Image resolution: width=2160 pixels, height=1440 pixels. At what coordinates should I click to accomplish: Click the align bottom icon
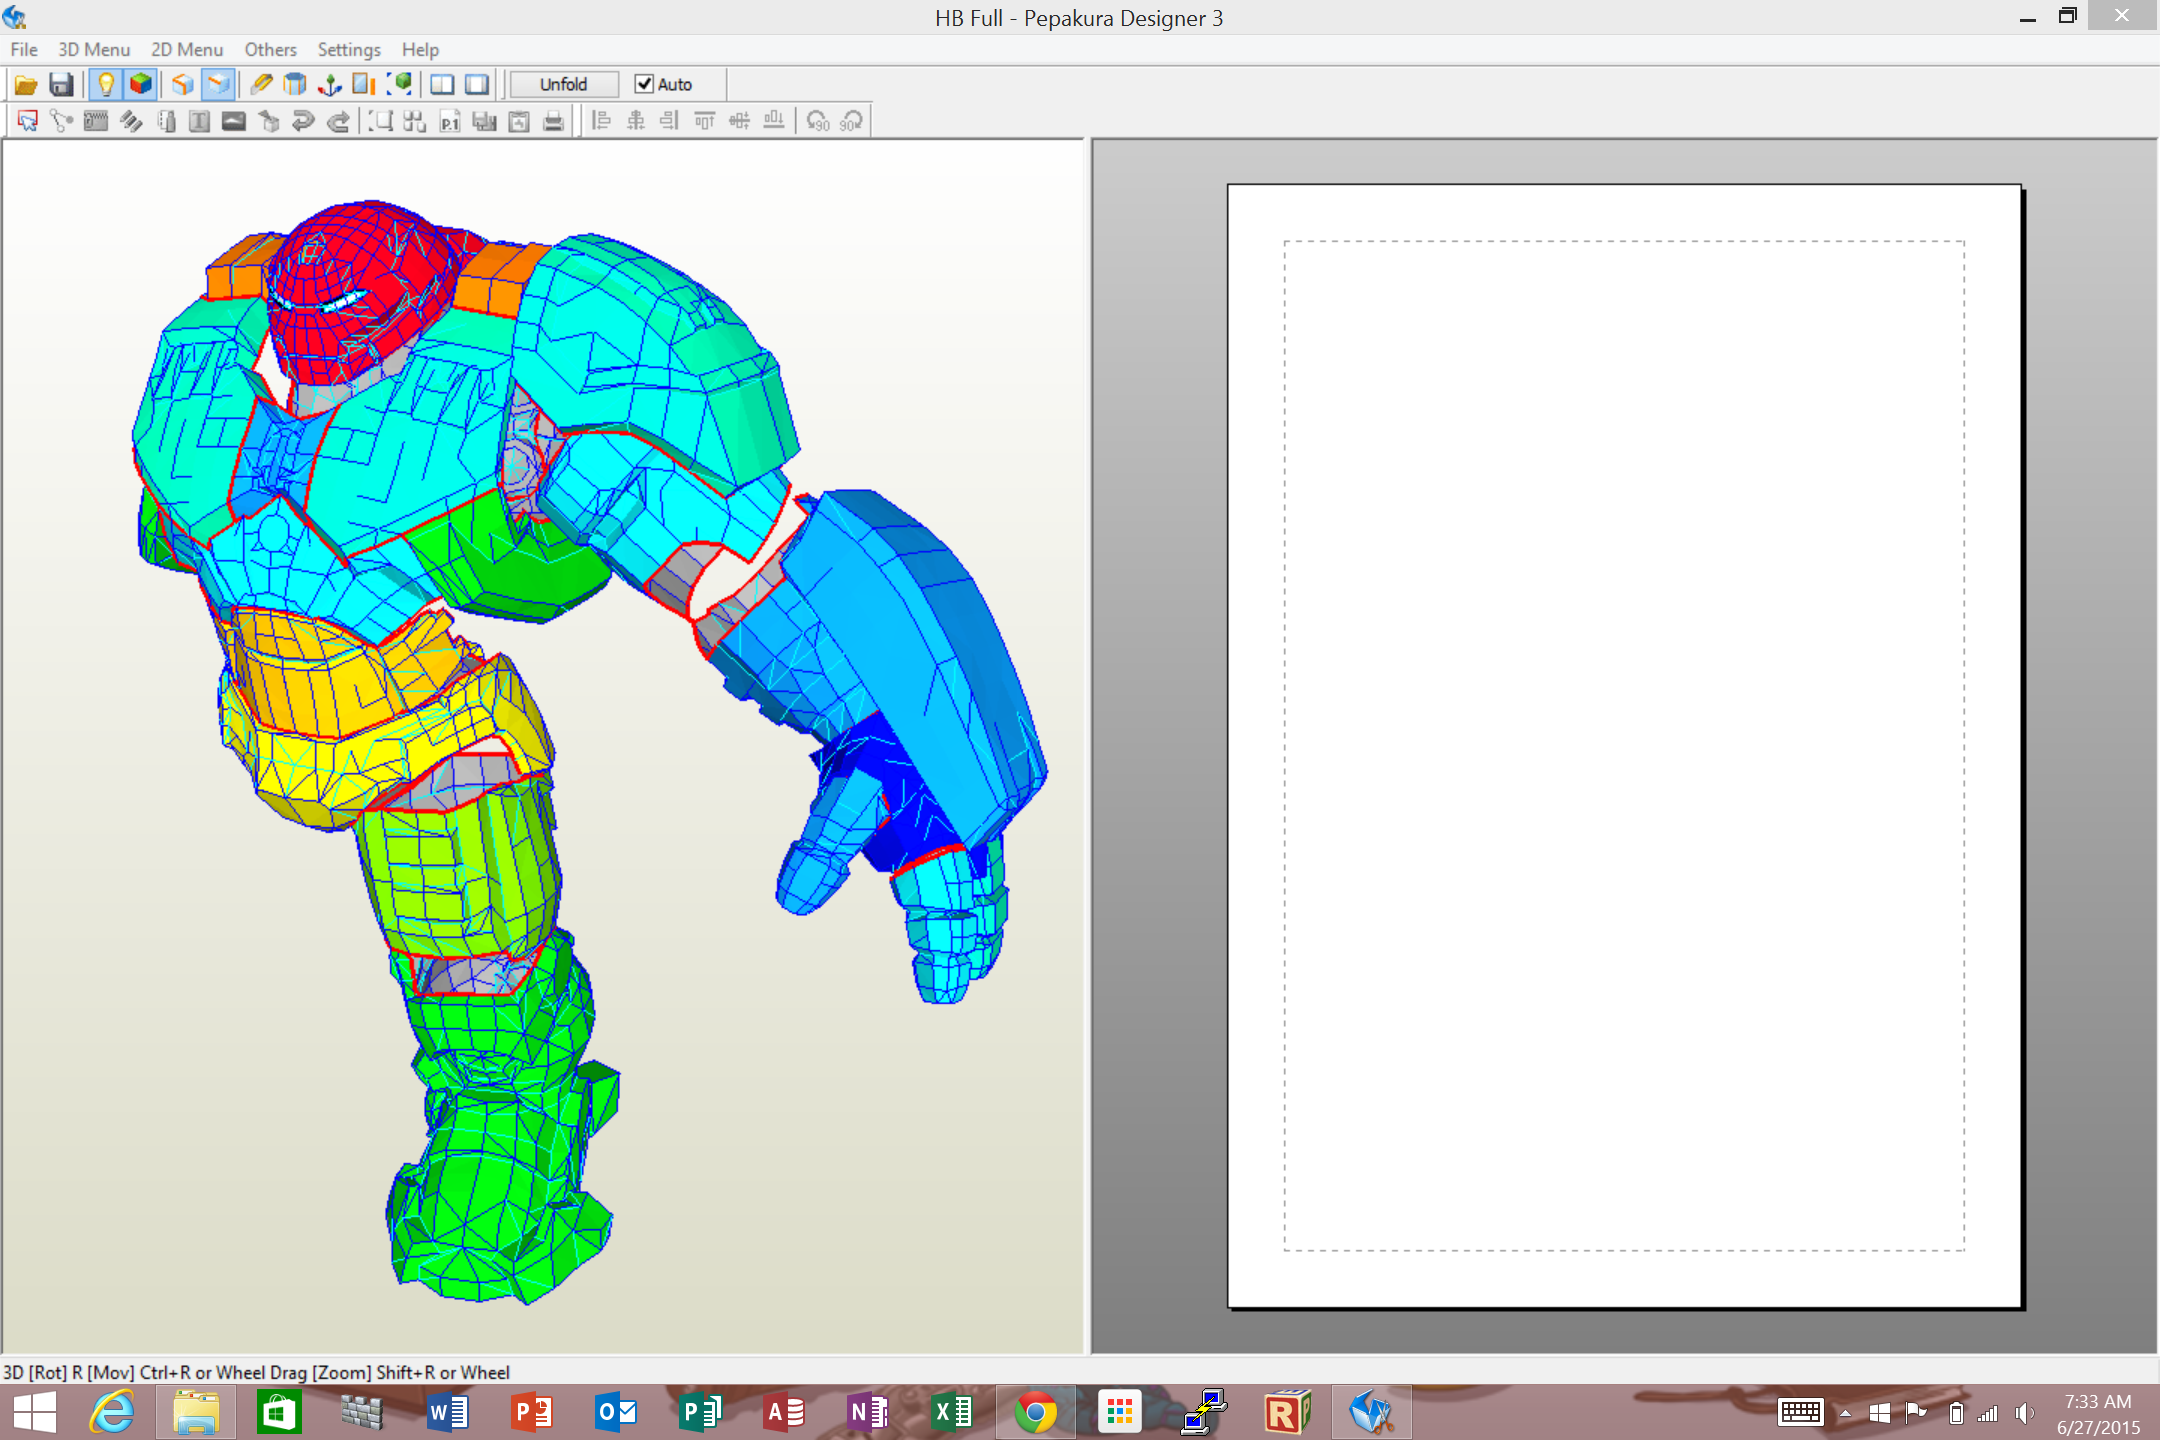click(774, 121)
